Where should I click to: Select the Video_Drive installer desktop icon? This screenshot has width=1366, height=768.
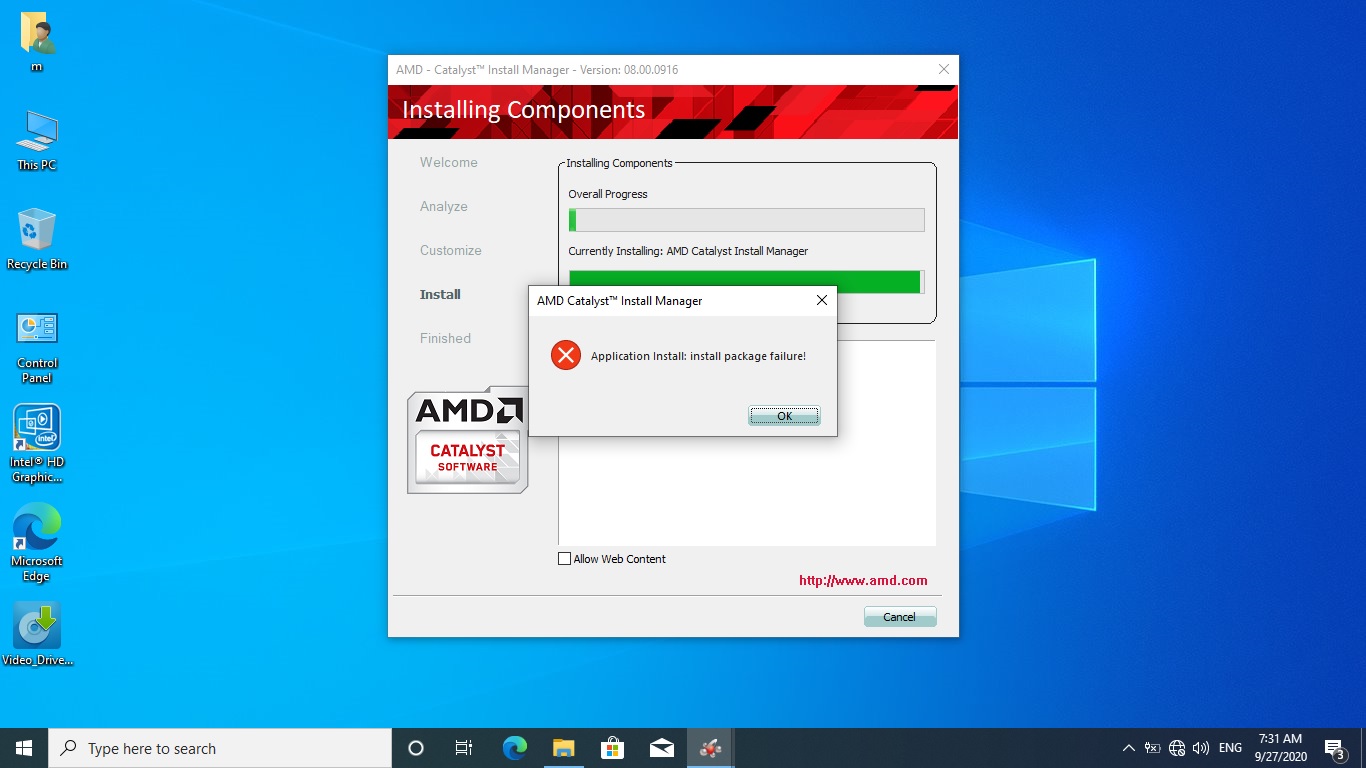[37, 634]
